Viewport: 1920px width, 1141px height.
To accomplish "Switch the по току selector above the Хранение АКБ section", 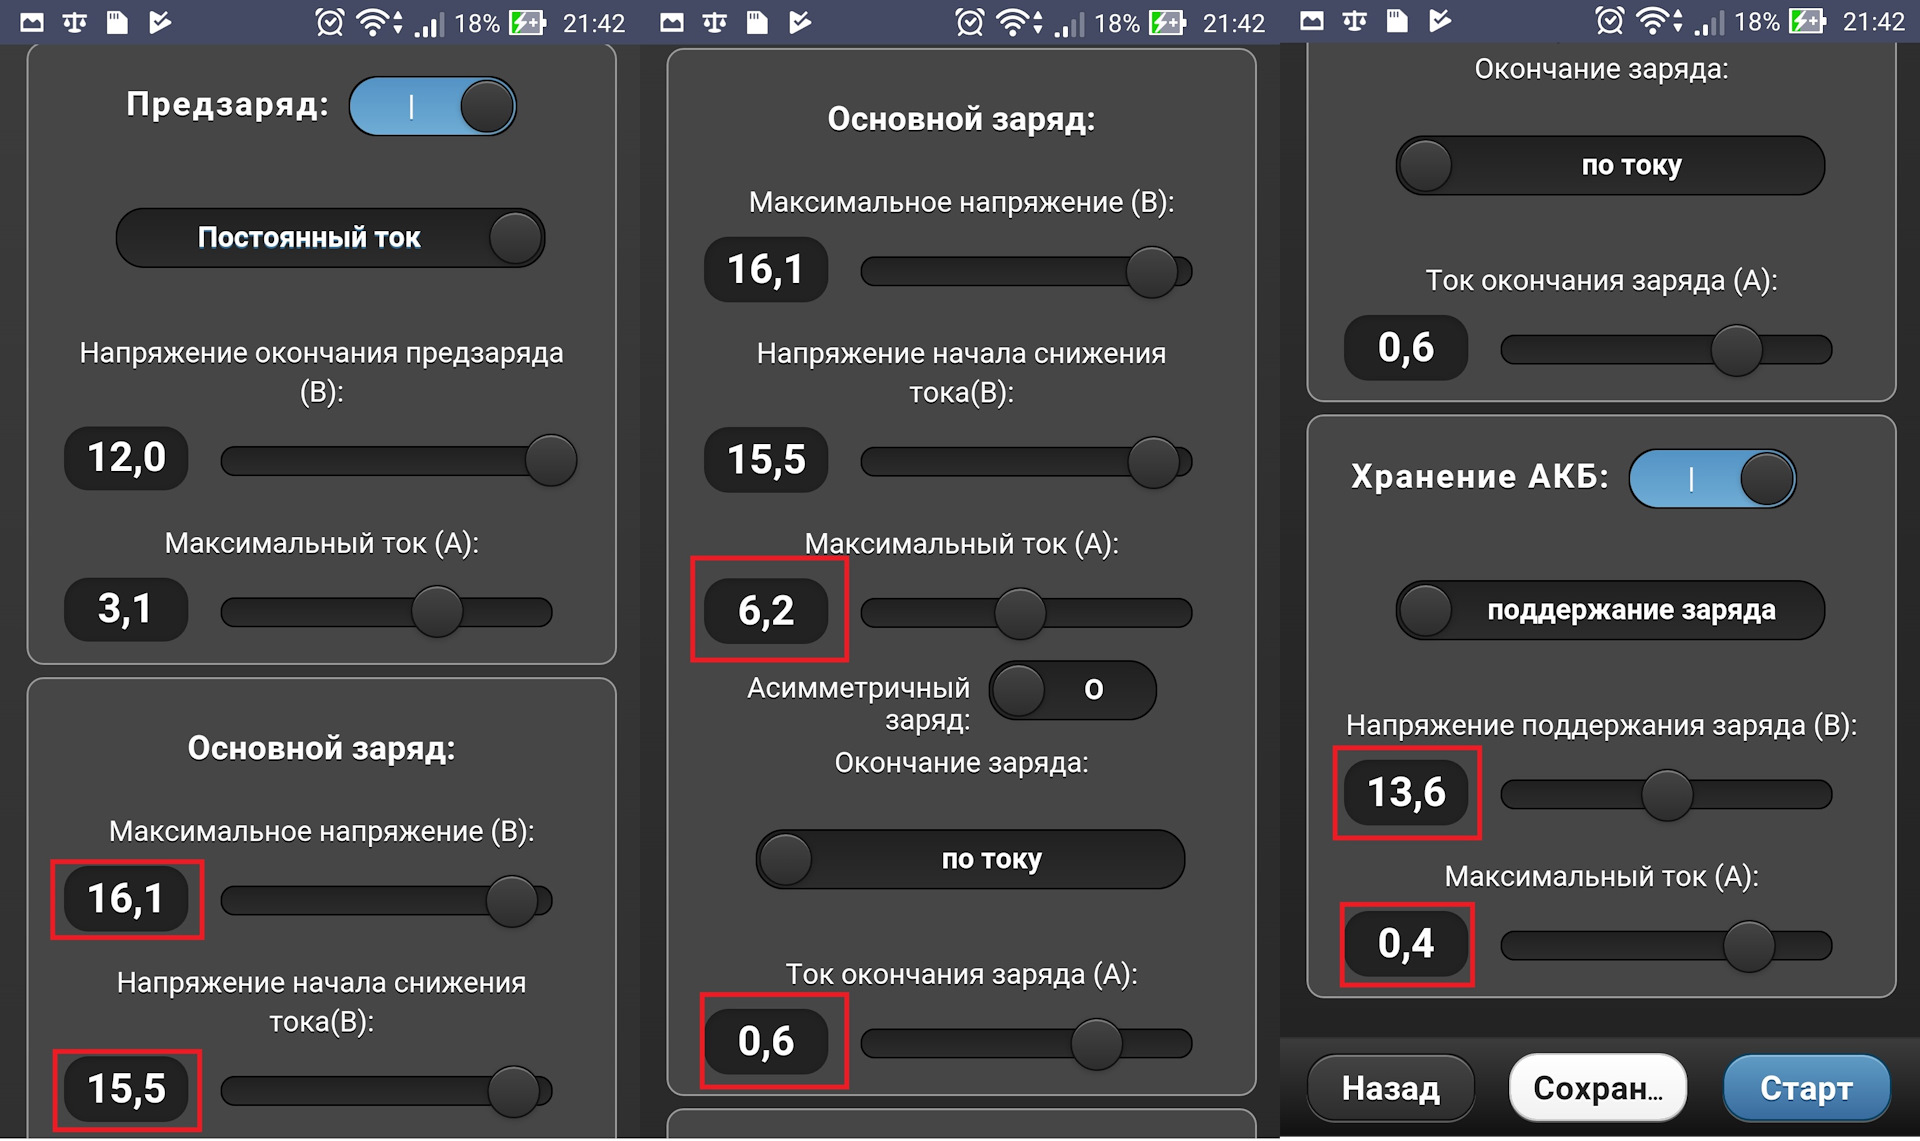I will [x=1610, y=165].
